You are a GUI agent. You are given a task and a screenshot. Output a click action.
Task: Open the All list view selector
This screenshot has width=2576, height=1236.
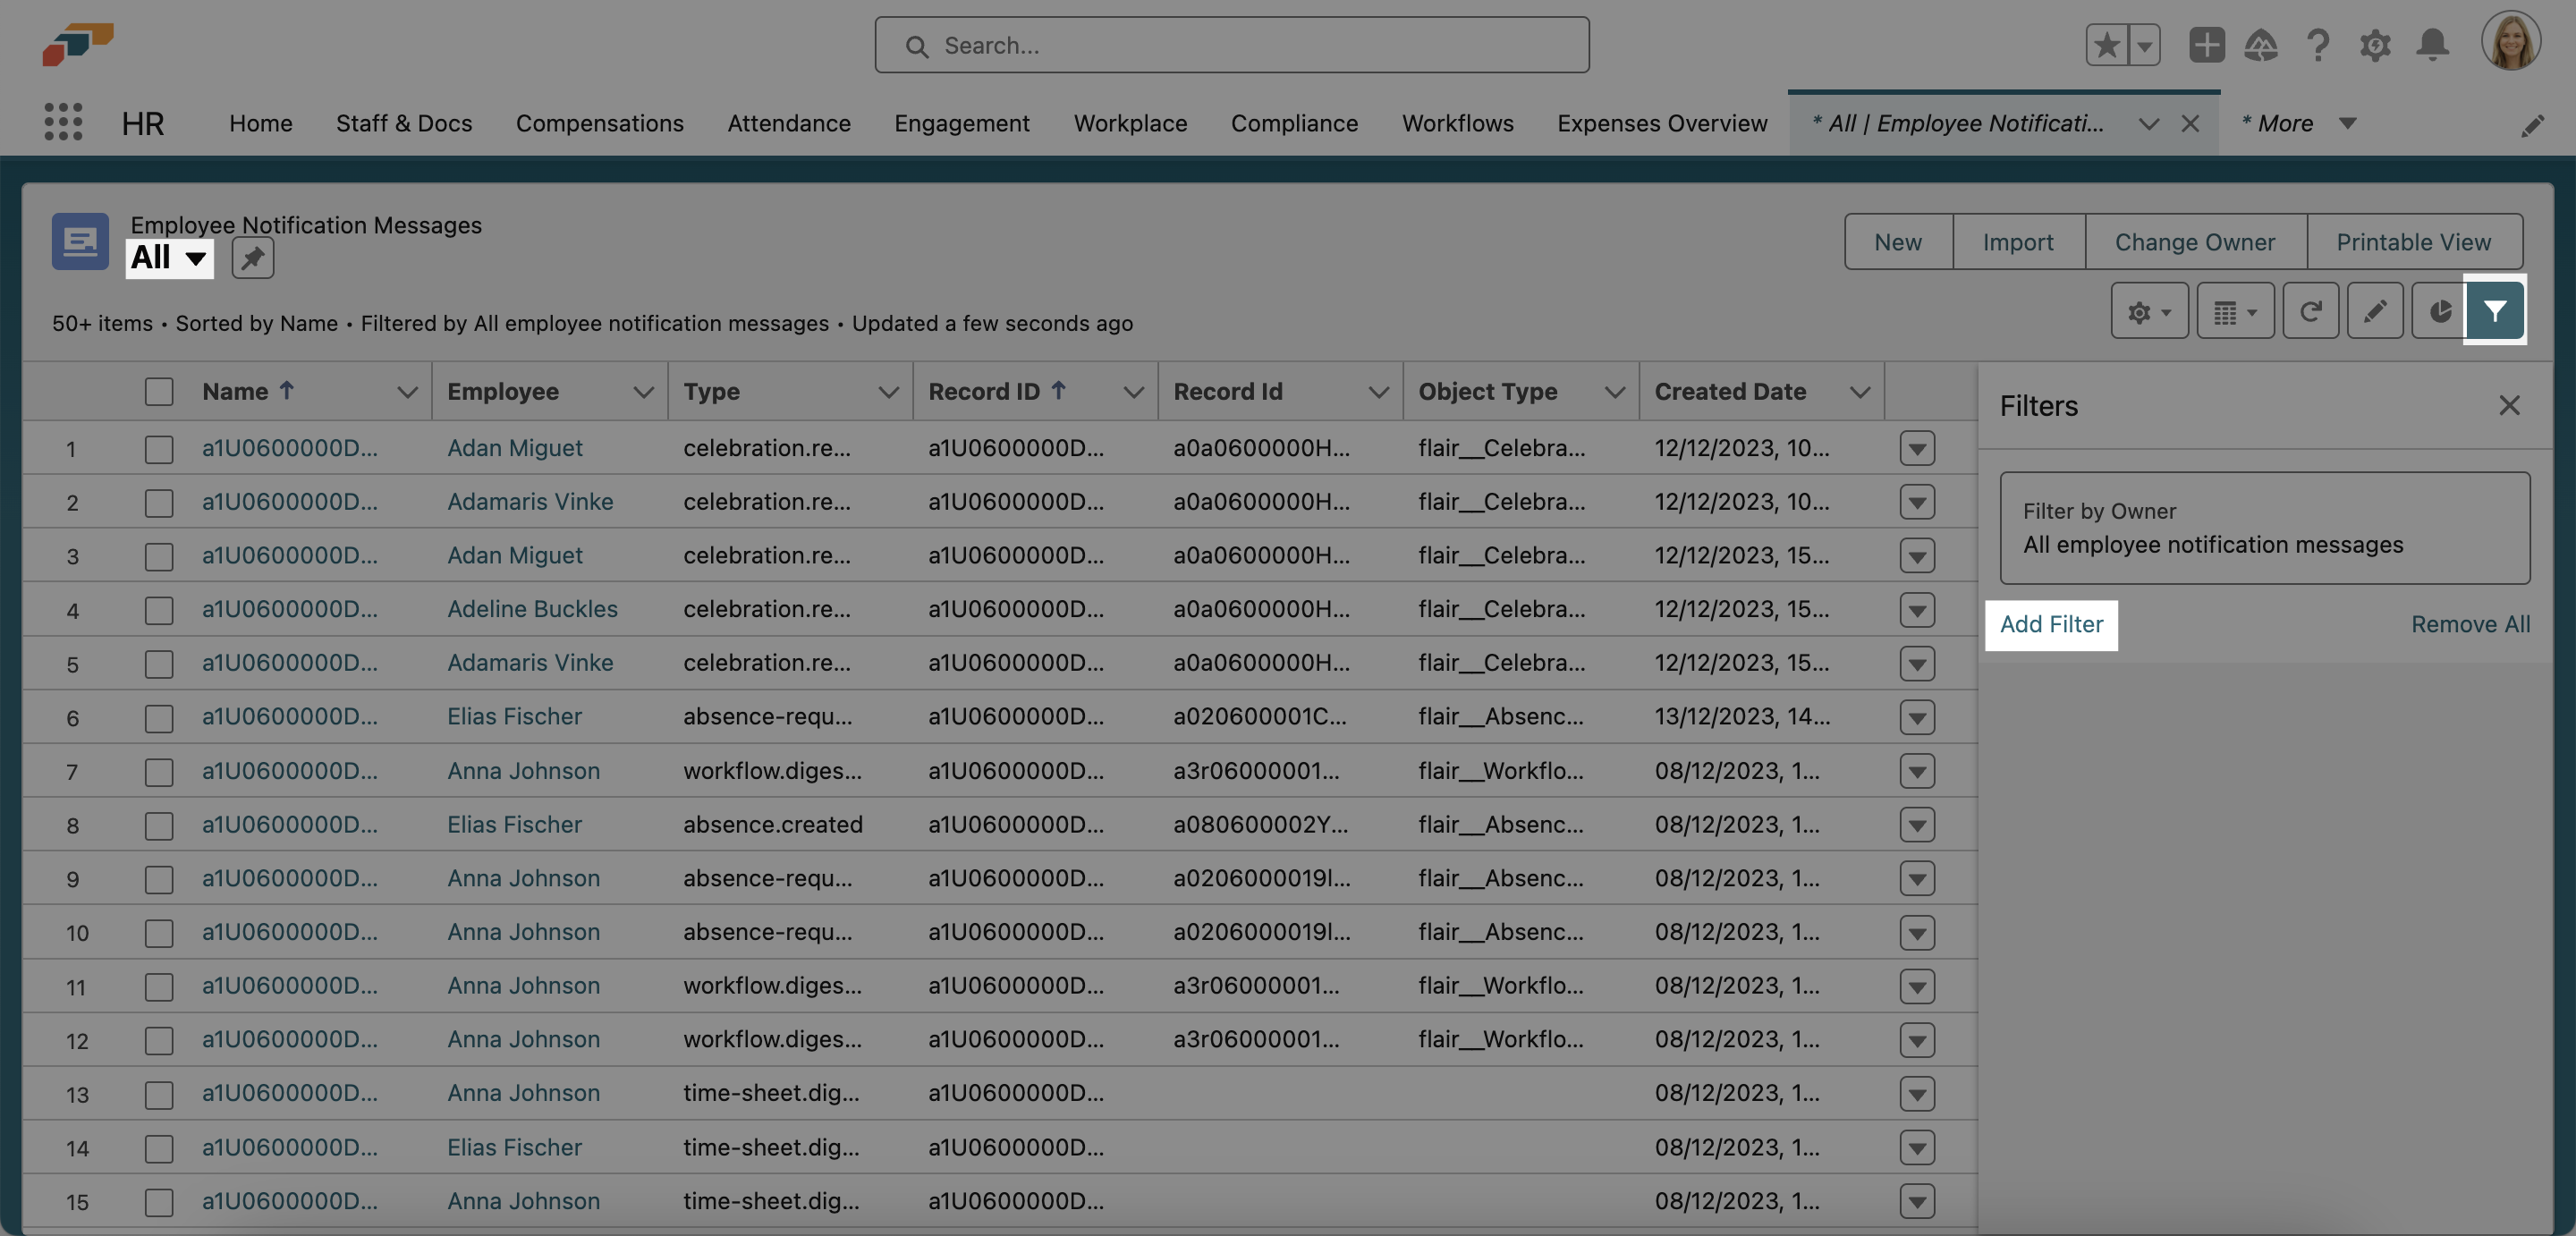pyautogui.click(x=168, y=257)
